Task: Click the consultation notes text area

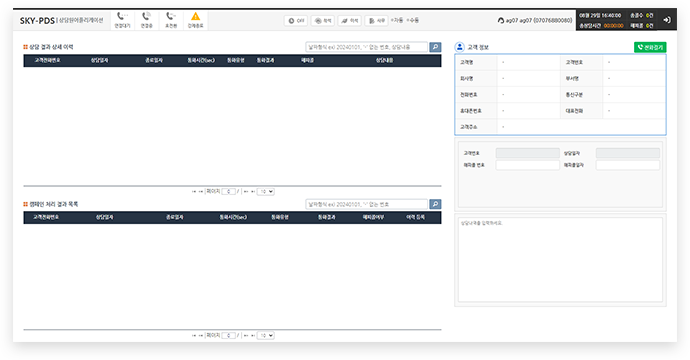Action: (560, 260)
